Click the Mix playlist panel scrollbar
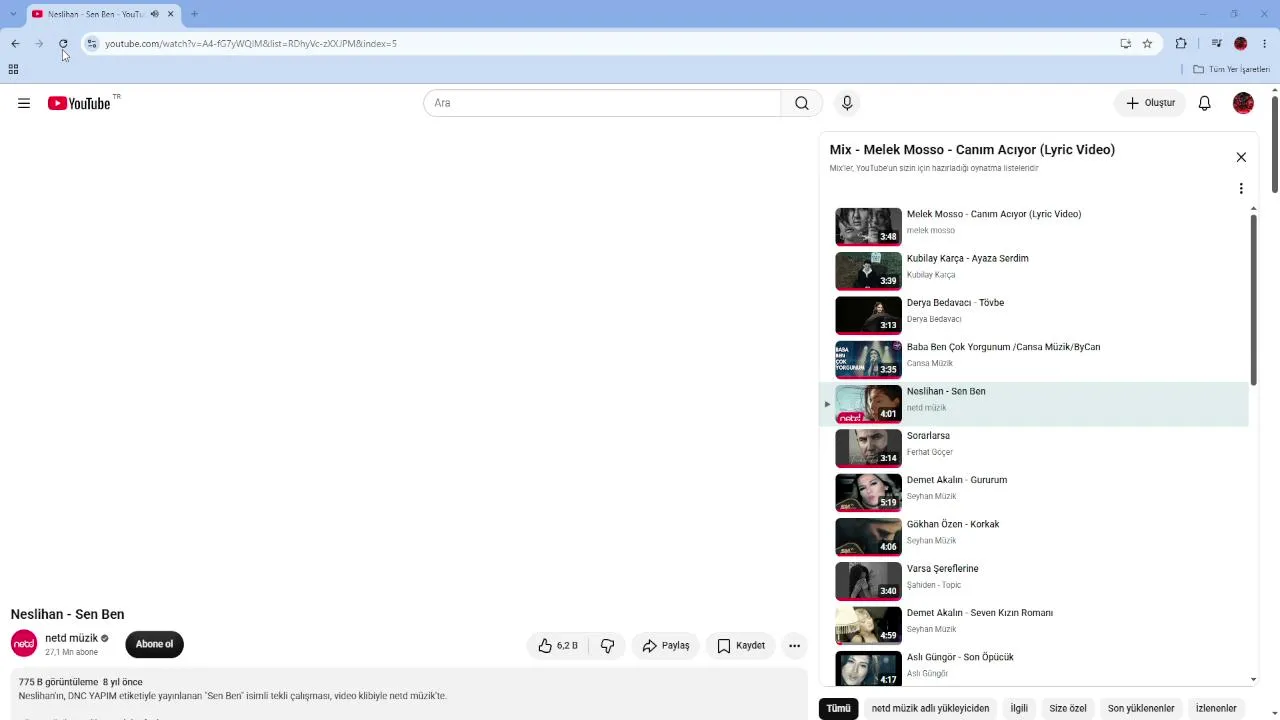 (x=1253, y=298)
